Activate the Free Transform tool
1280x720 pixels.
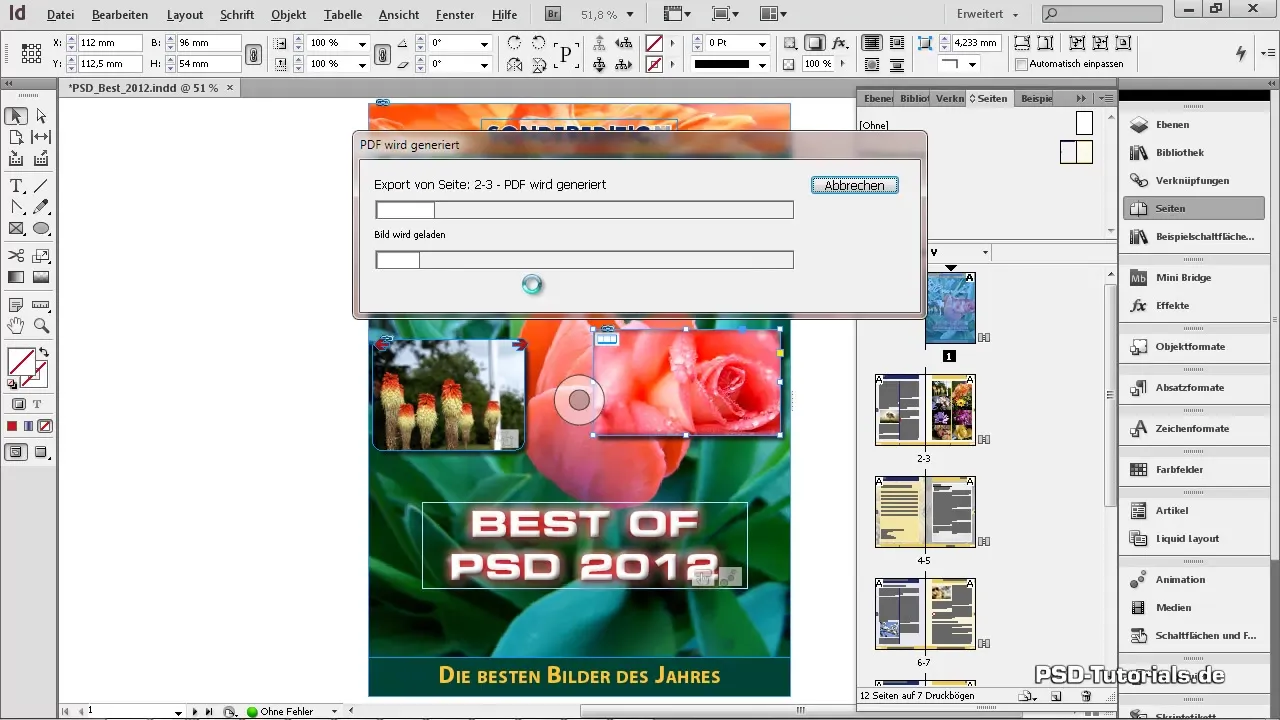click(x=41, y=256)
